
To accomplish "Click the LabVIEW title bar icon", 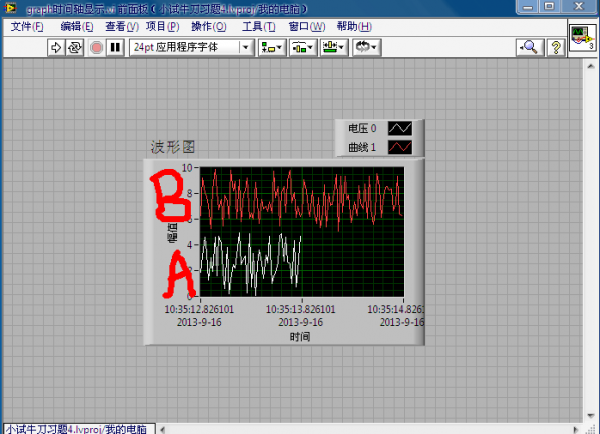I will (10, 8).
